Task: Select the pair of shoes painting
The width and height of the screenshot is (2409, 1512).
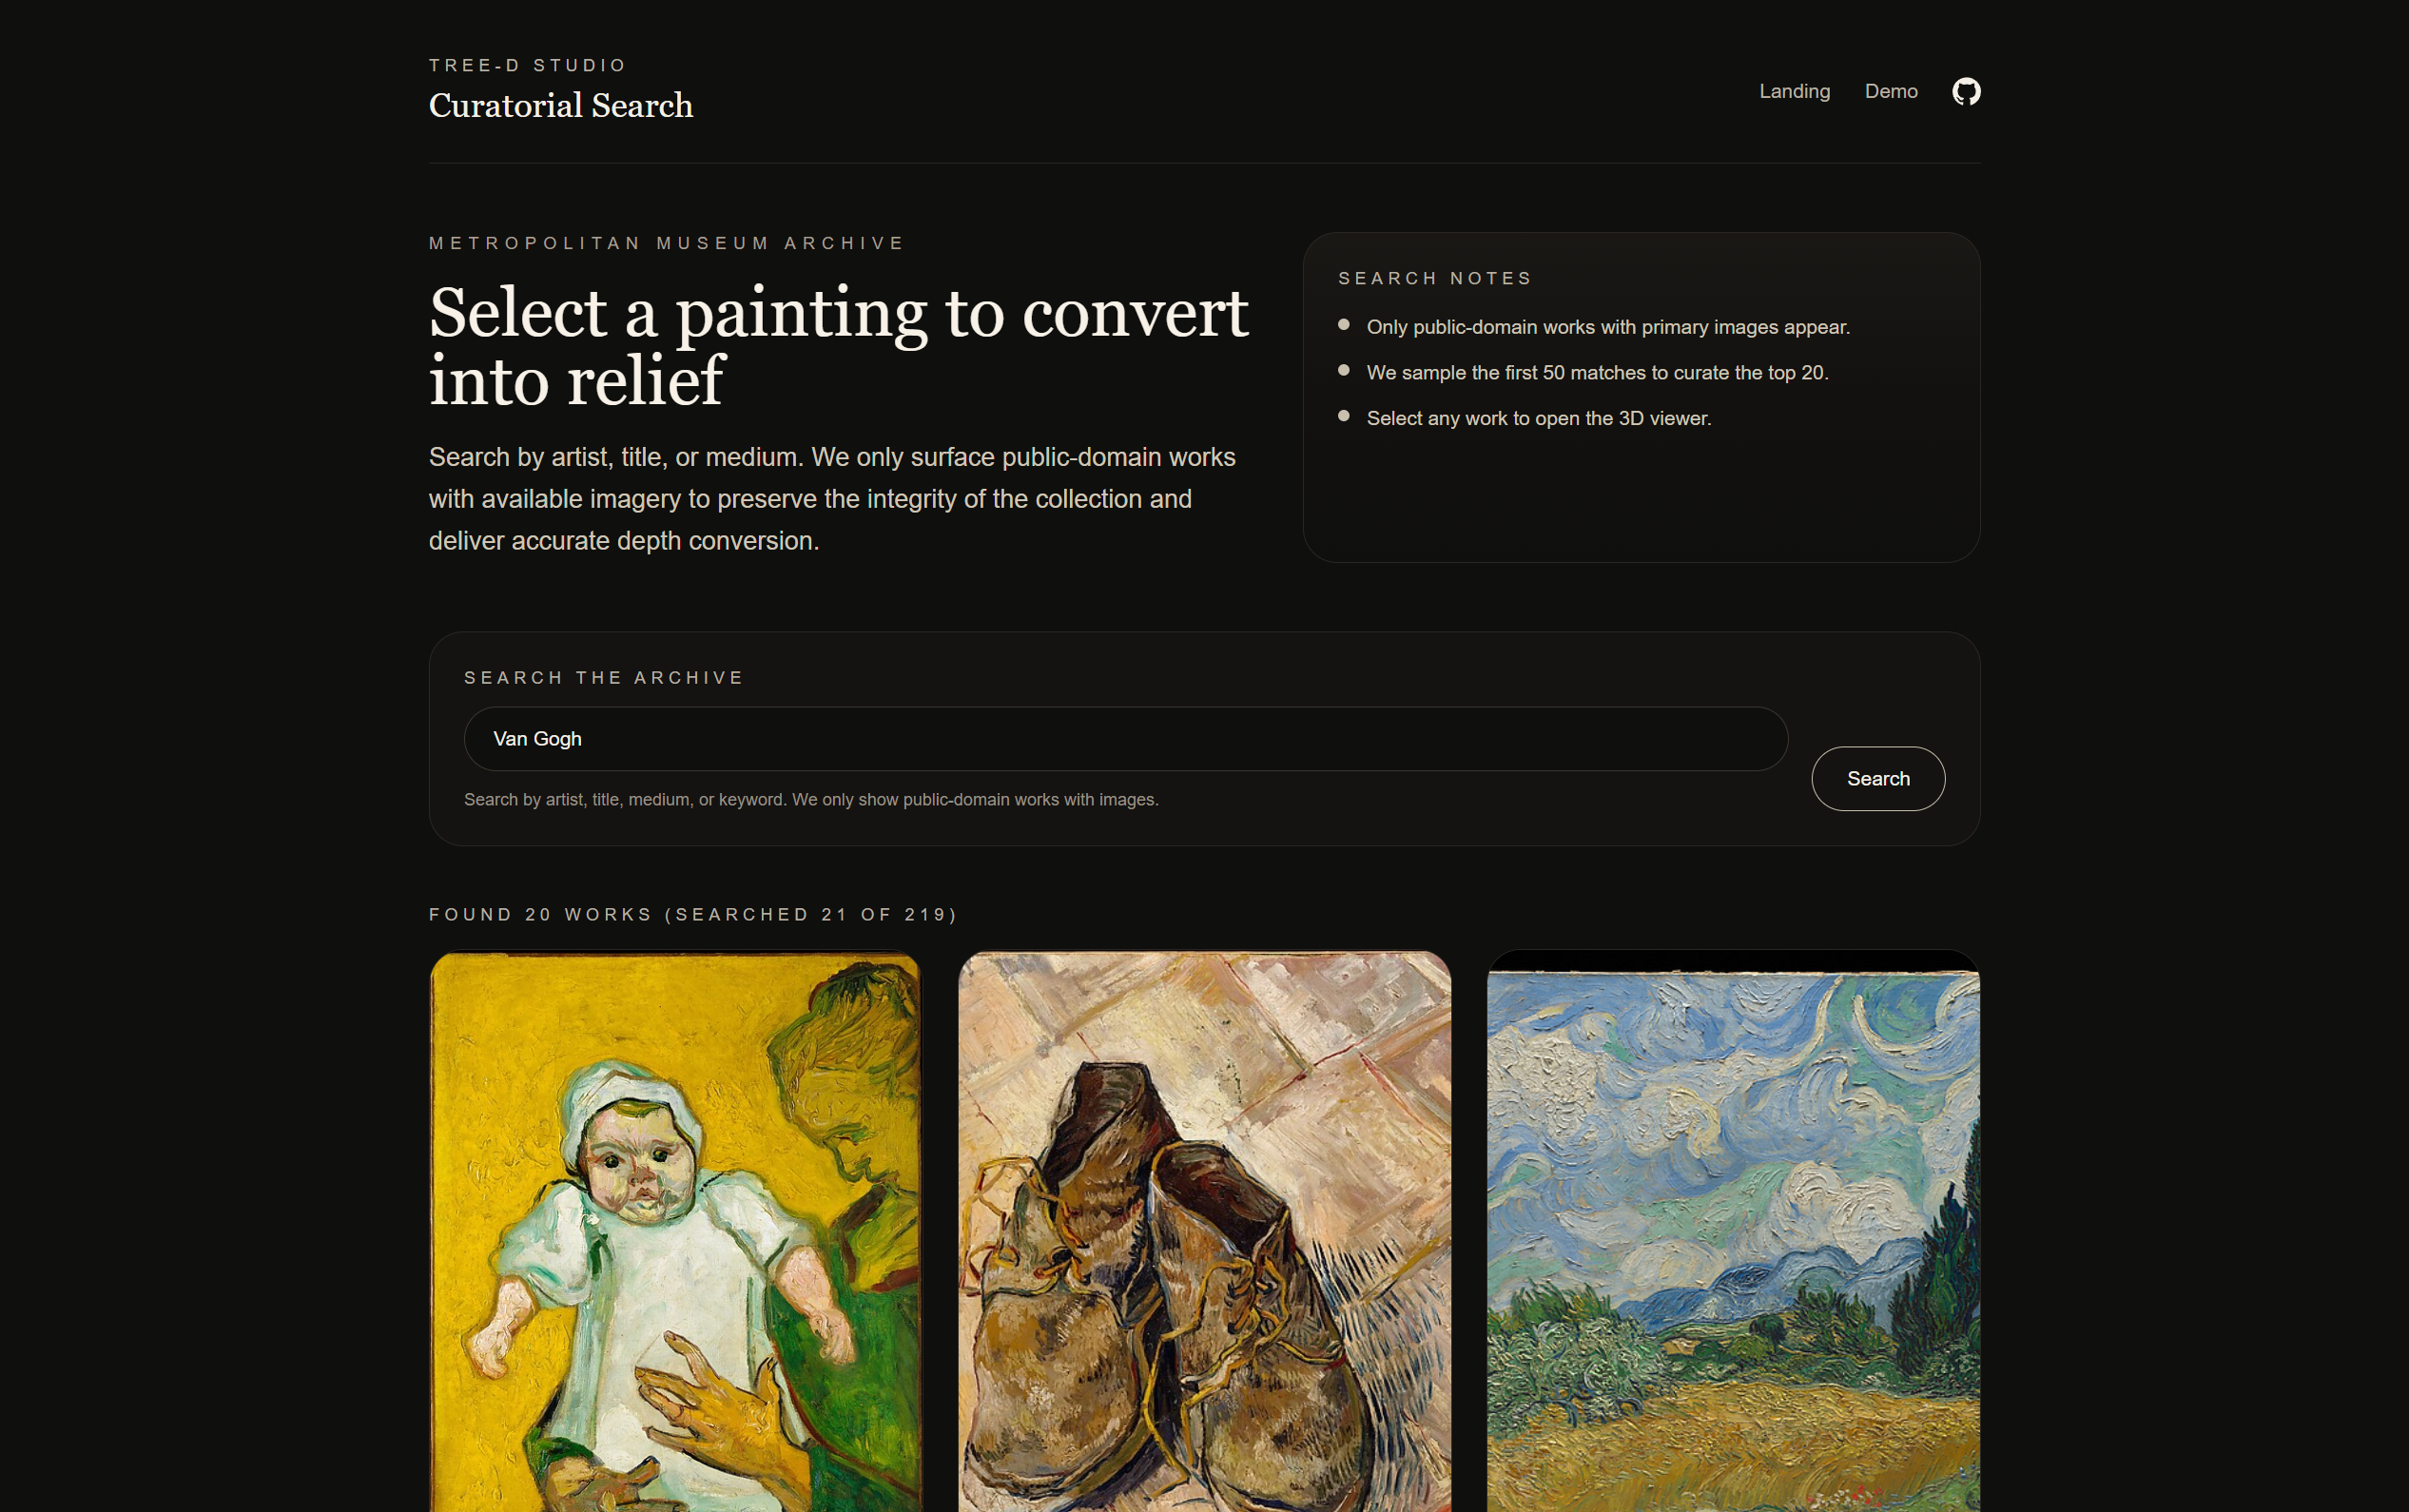Action: 1204,1231
